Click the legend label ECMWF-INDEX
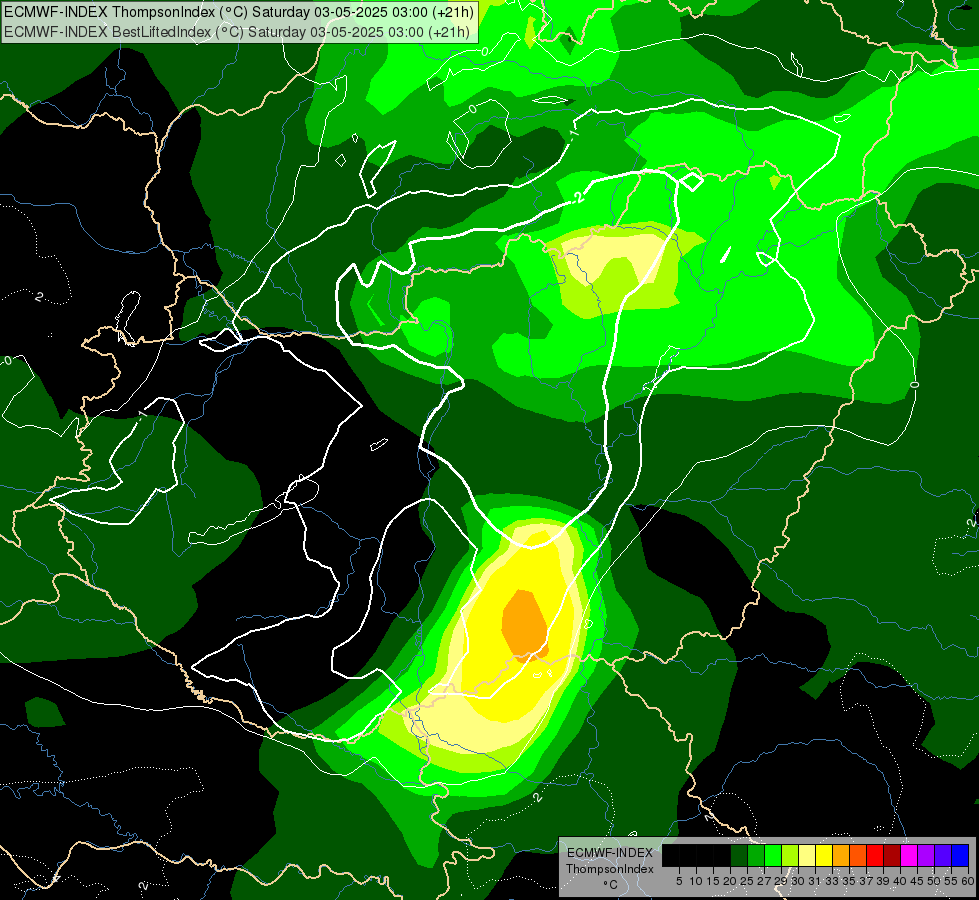The height and width of the screenshot is (900, 979). pos(610,853)
